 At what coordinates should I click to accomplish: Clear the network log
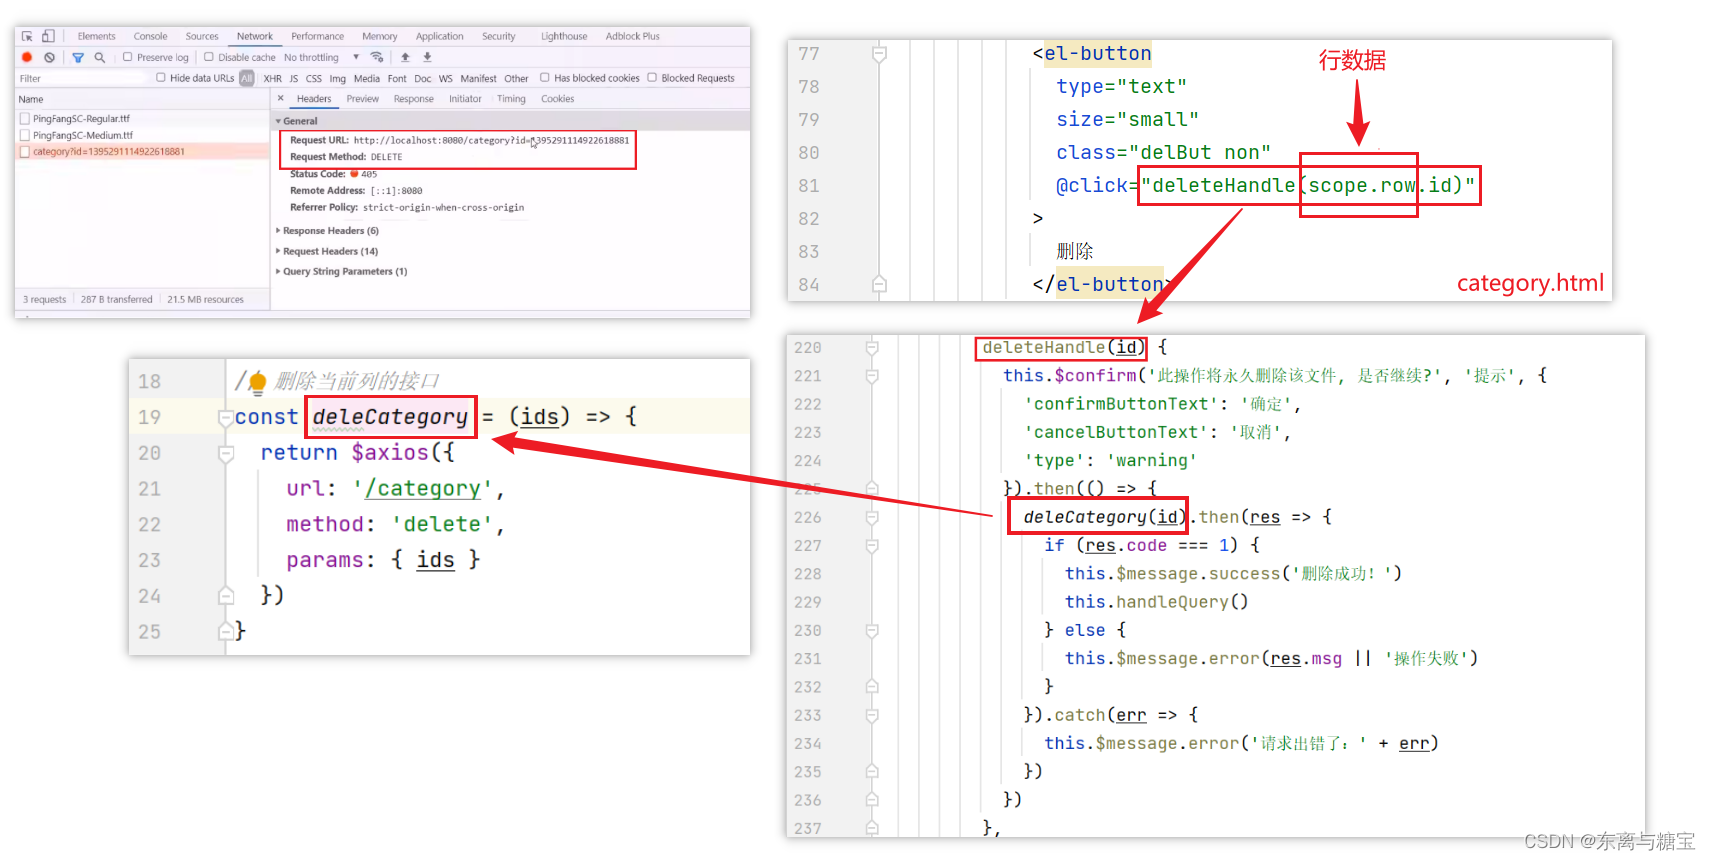(49, 57)
